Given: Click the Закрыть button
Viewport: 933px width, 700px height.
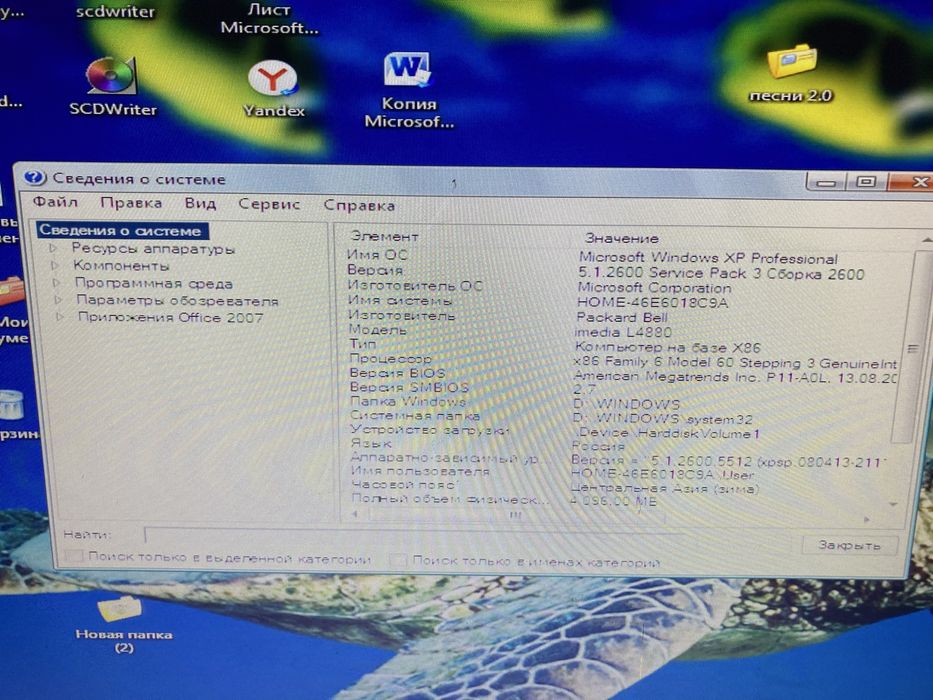Looking at the screenshot, I should [x=849, y=545].
